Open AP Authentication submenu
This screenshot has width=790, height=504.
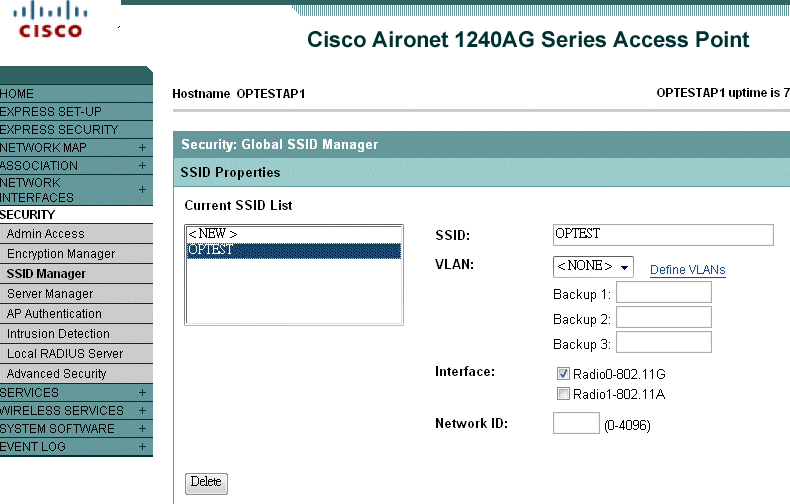54,313
